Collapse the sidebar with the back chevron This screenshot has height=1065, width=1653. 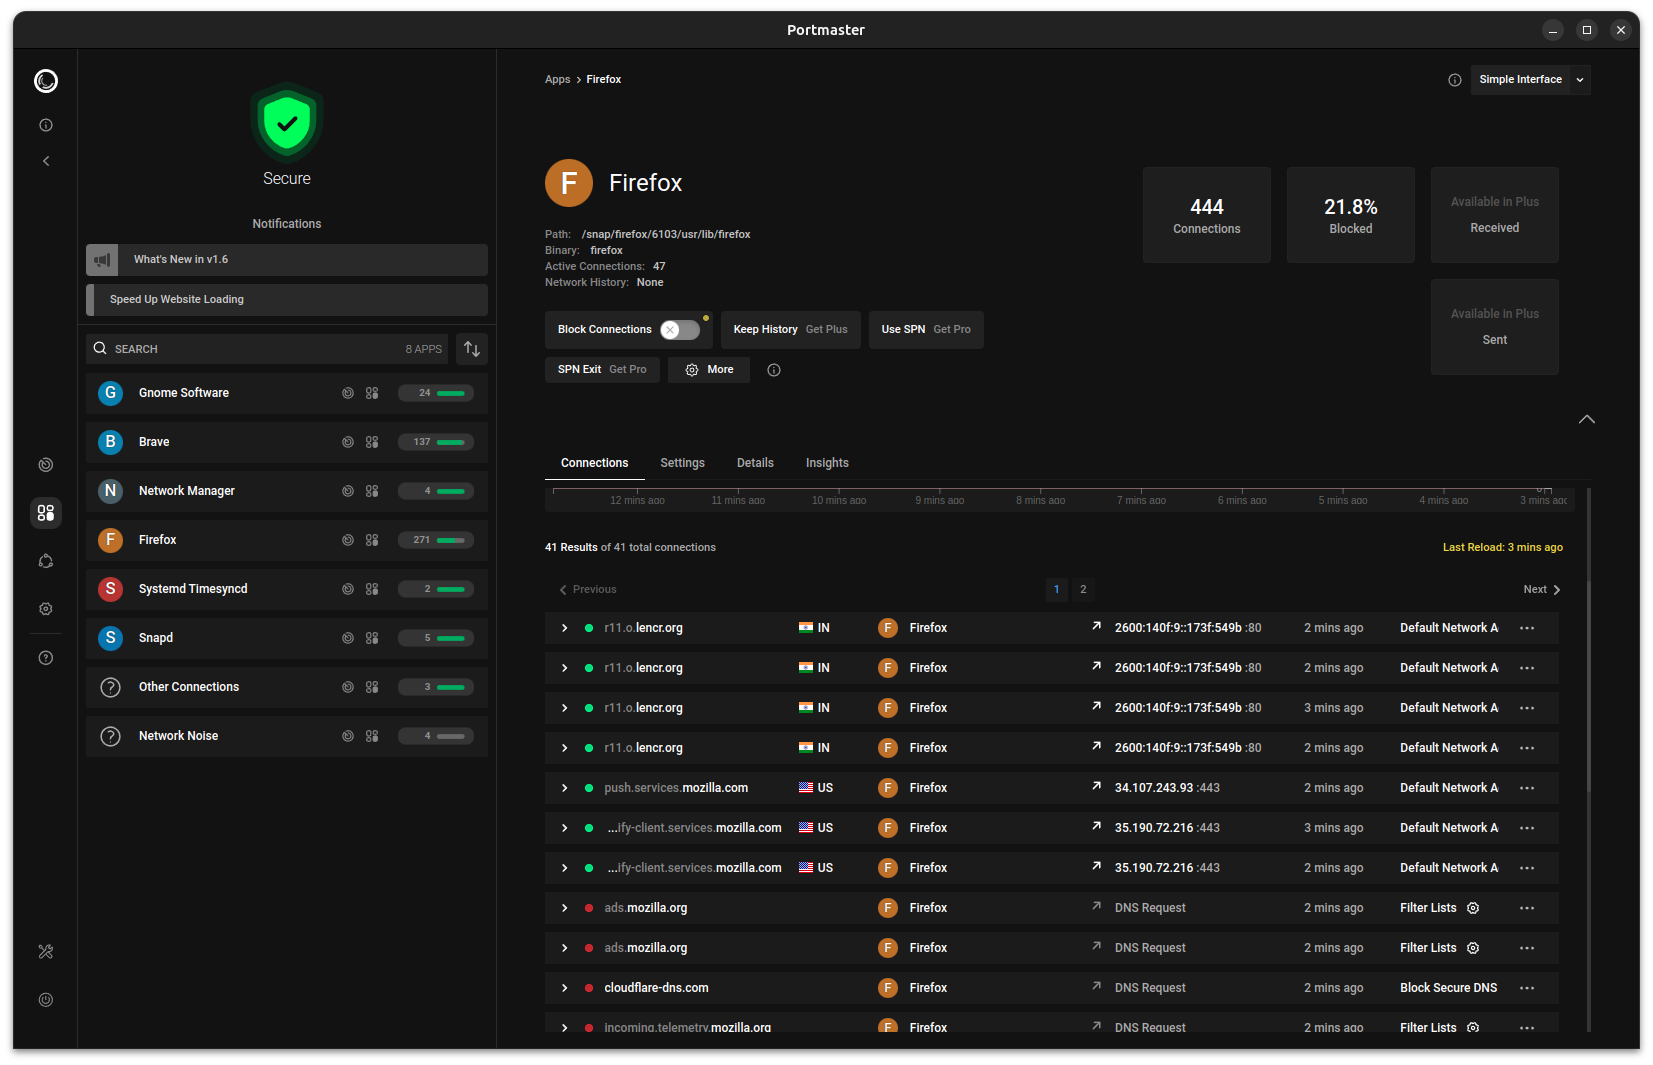46,161
